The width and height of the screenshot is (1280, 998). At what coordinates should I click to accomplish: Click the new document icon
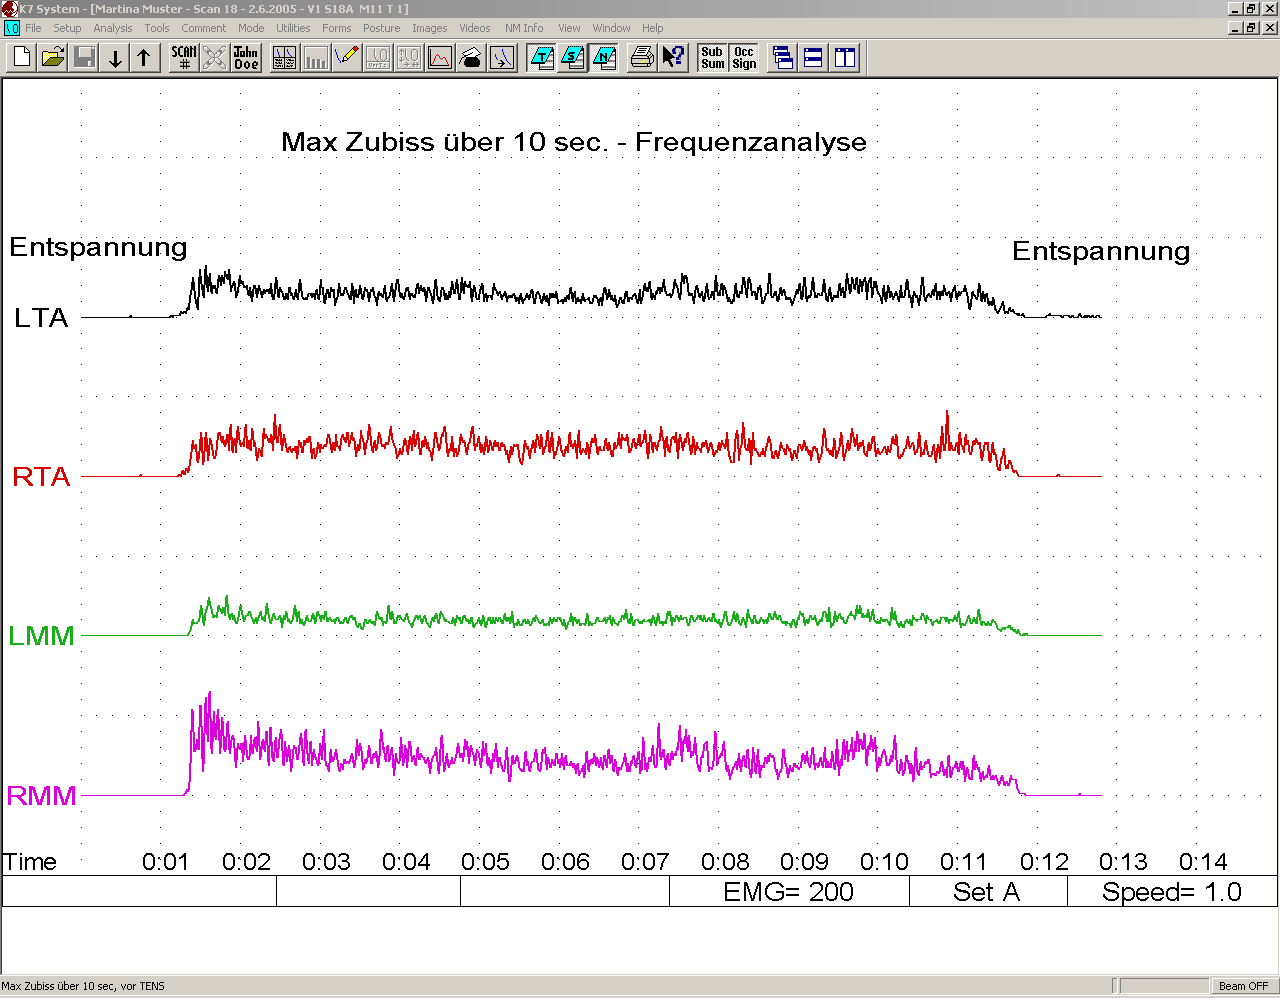coord(22,58)
